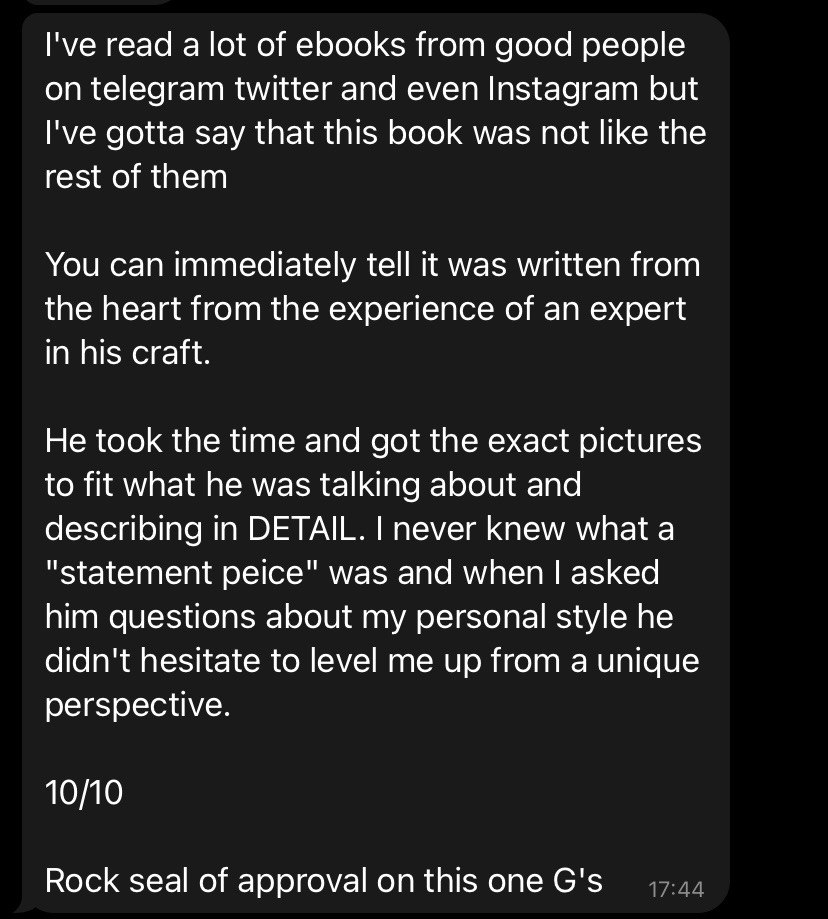Click the word twitter in message
This screenshot has height=919, width=828.
282,89
